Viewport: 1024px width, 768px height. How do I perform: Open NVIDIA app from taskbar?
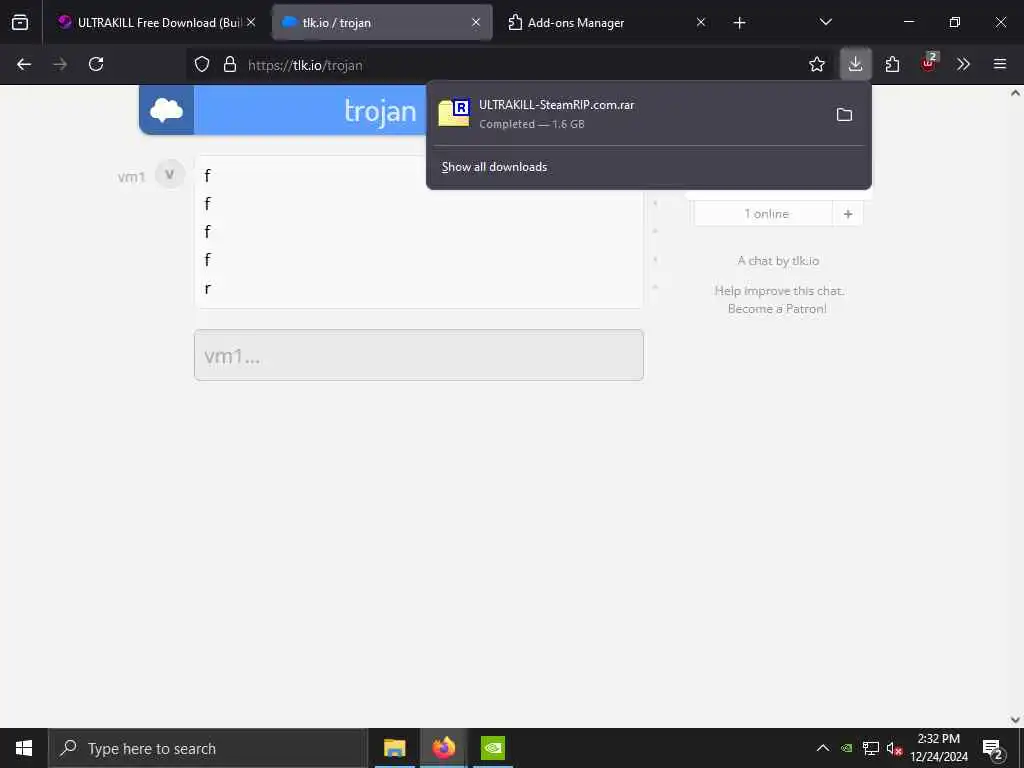[493, 748]
